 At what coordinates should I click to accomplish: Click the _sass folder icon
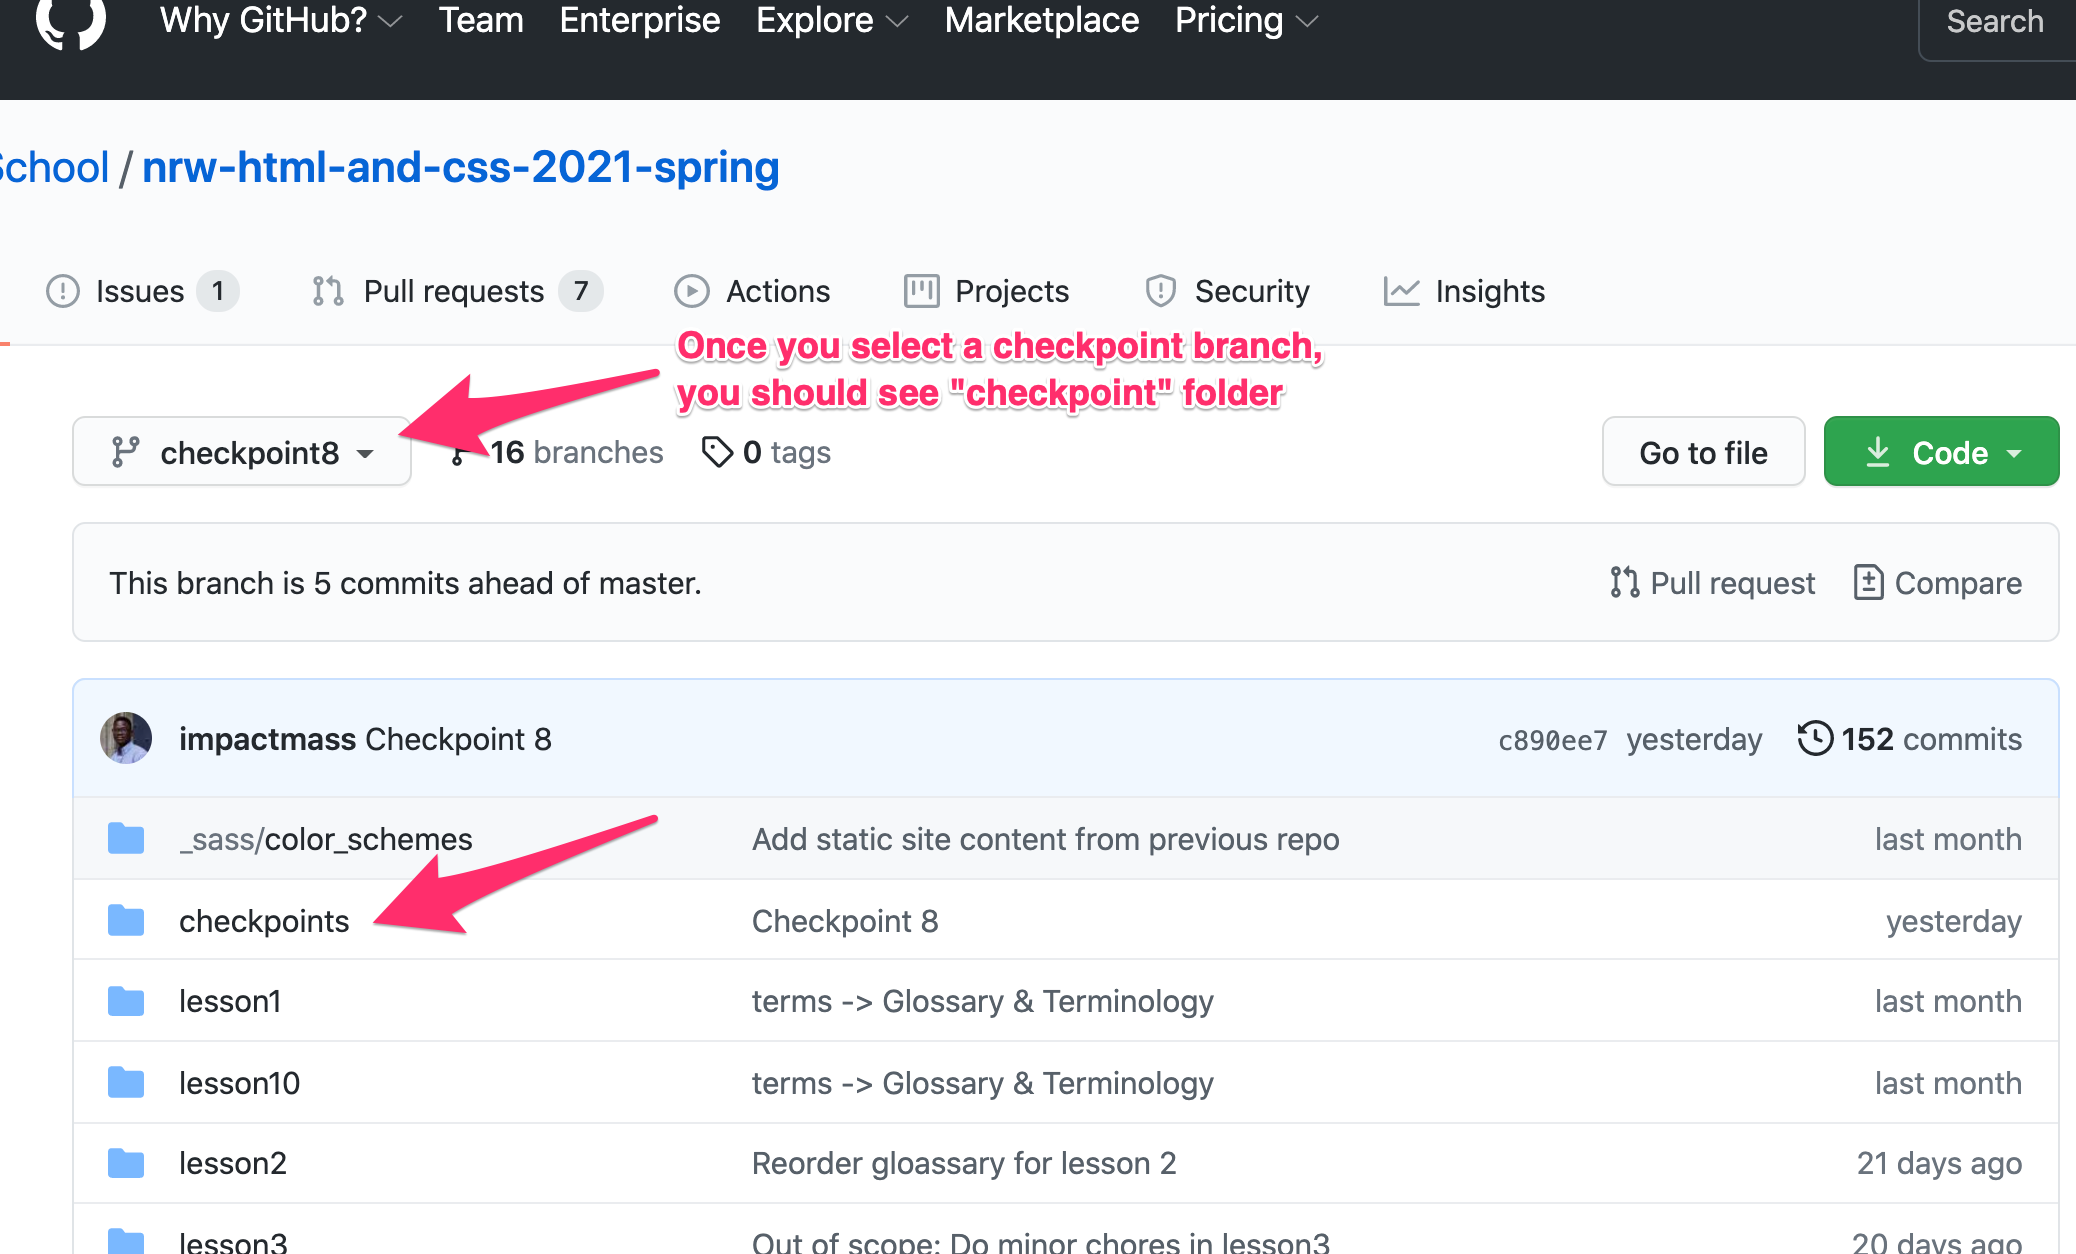[126, 839]
